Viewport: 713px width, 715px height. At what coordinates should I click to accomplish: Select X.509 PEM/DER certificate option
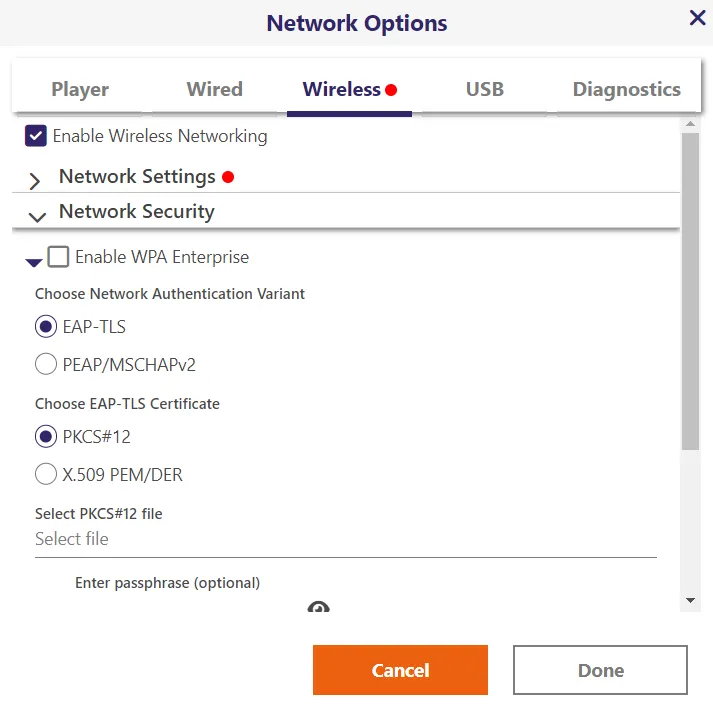[x=46, y=474]
